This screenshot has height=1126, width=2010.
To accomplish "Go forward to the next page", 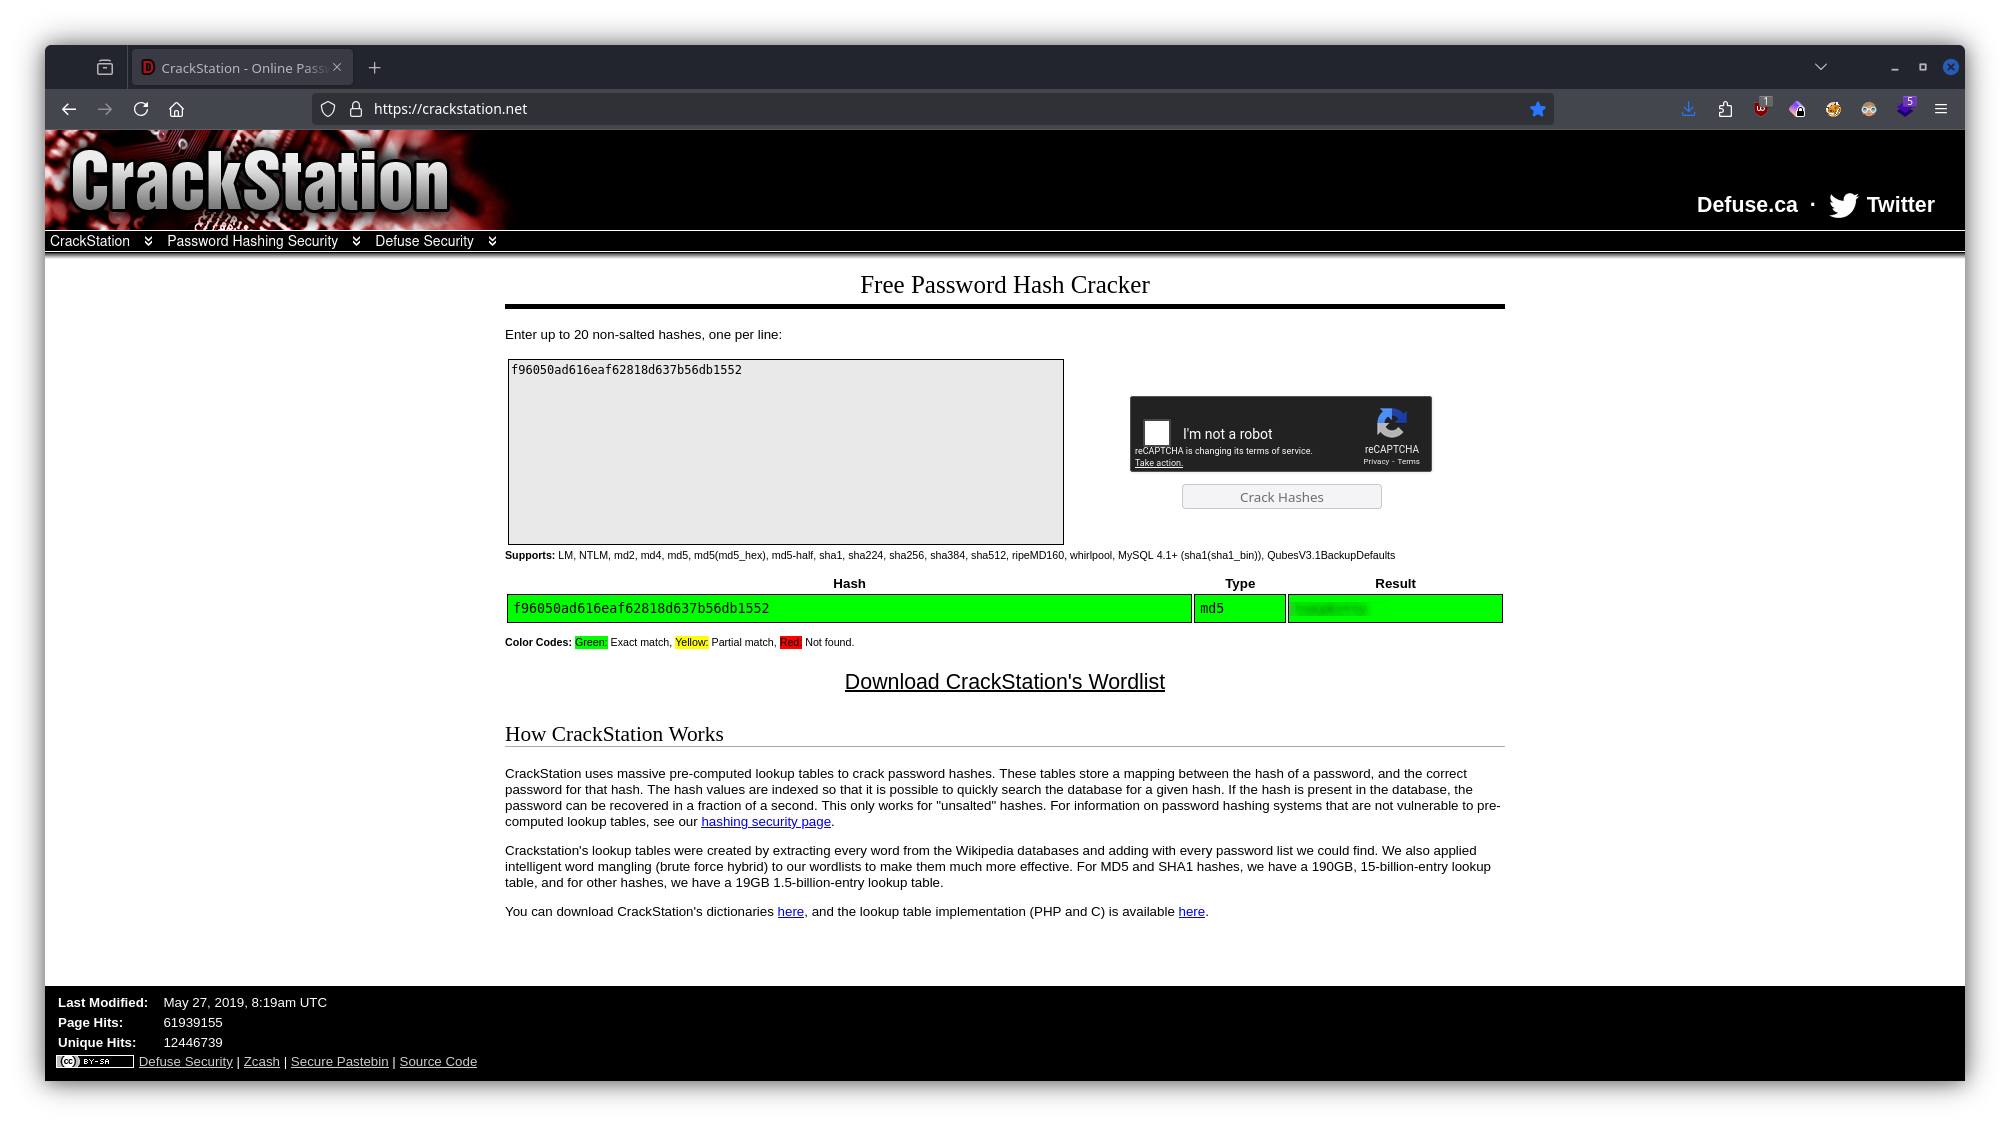I will tap(105, 109).
